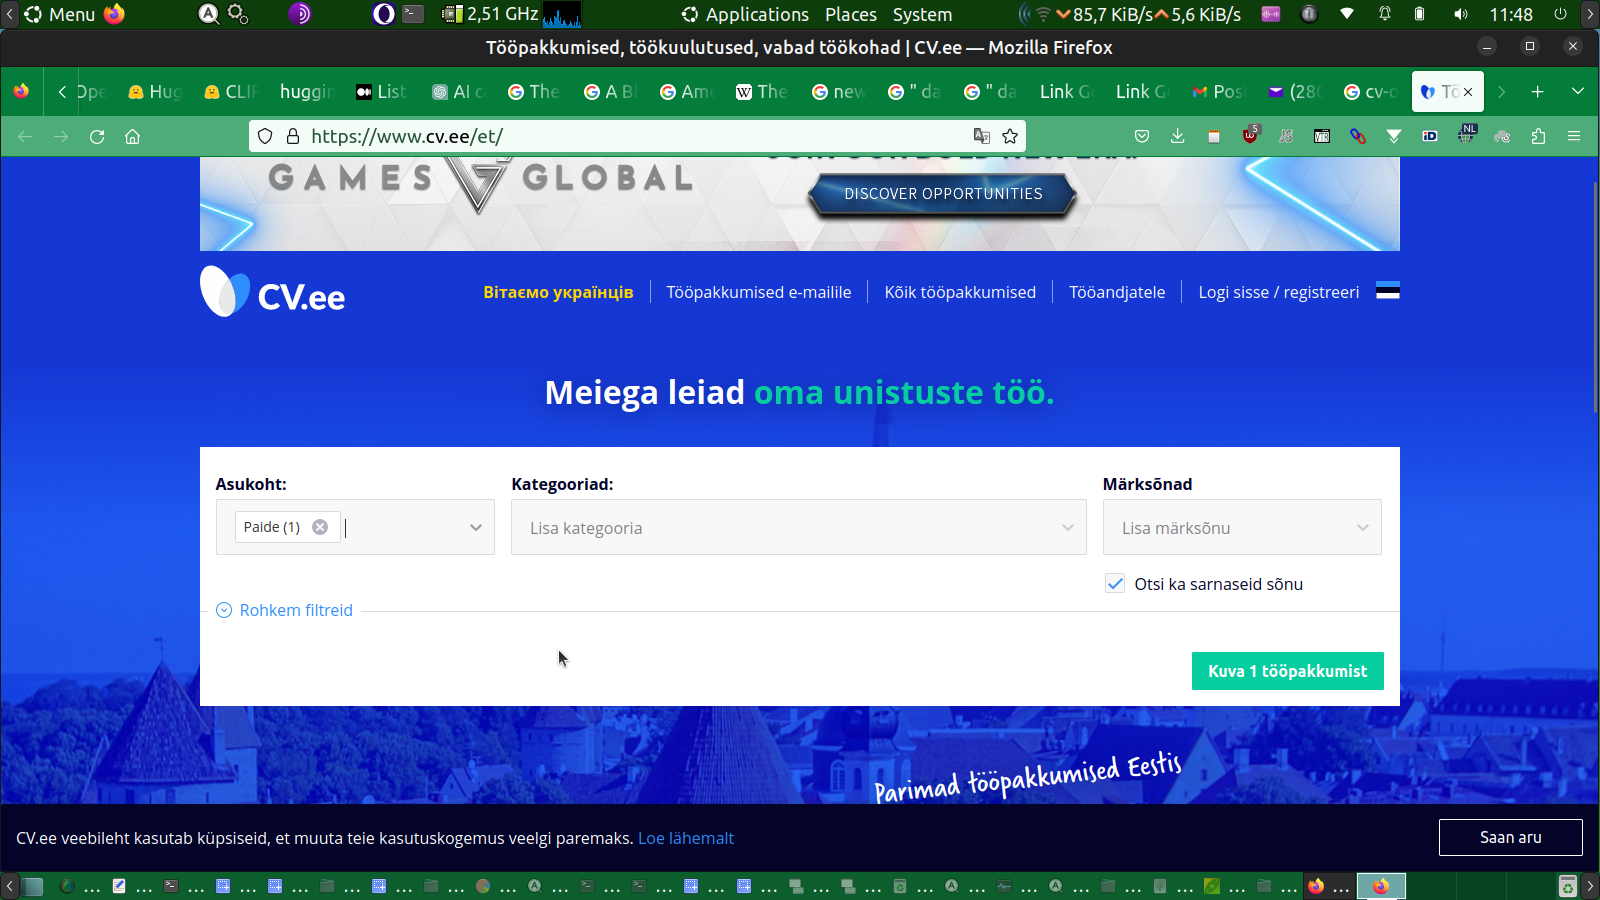Open the list all tabs dropdown
This screenshot has height=900, width=1600.
coord(1578,91)
